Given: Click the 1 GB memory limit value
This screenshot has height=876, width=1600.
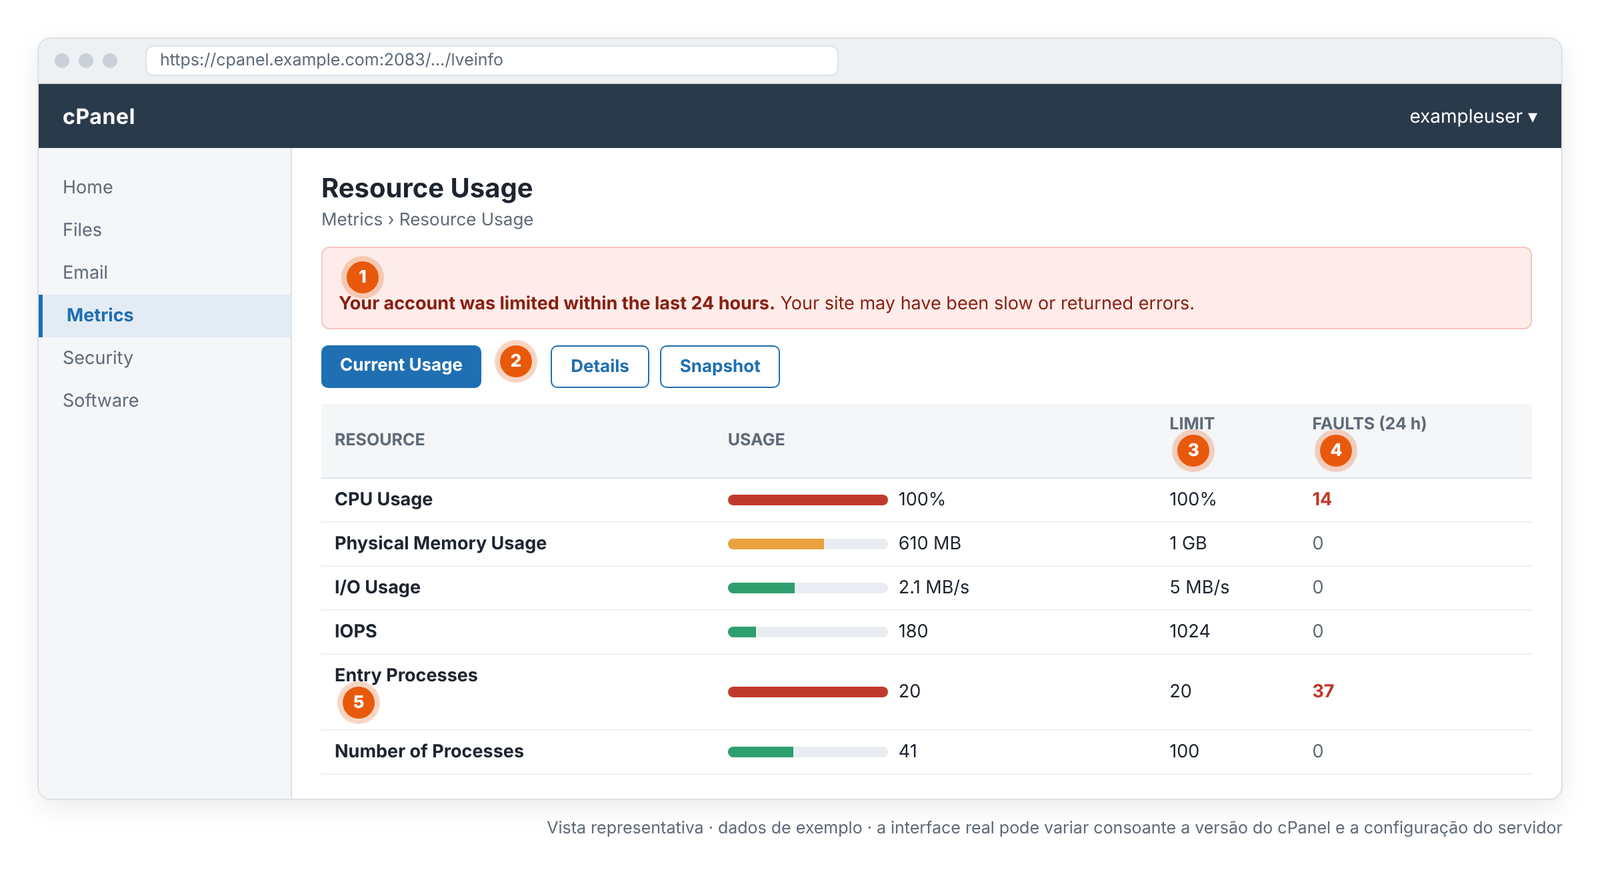Looking at the screenshot, I should click(x=1188, y=543).
